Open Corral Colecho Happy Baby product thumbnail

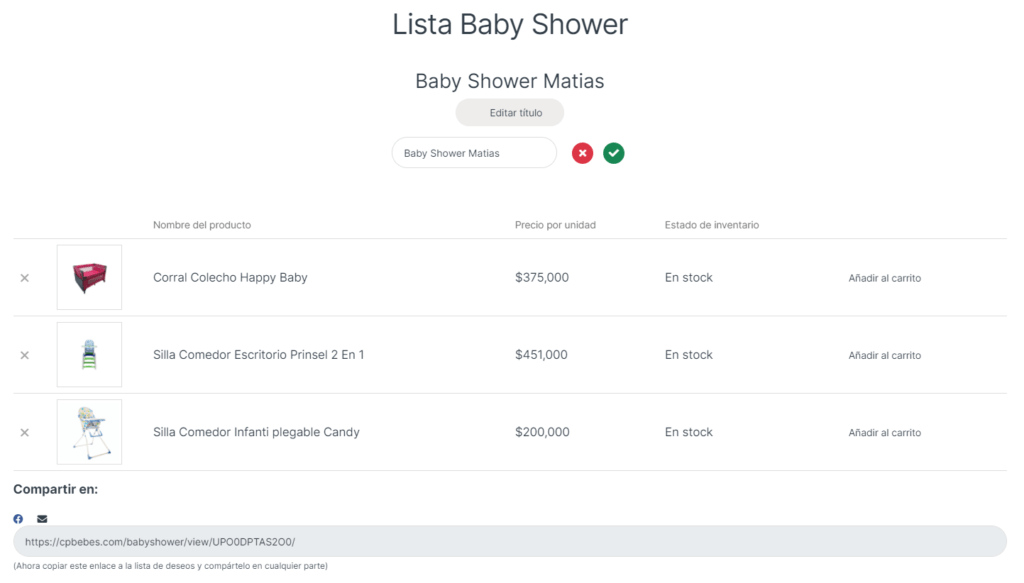90,278
